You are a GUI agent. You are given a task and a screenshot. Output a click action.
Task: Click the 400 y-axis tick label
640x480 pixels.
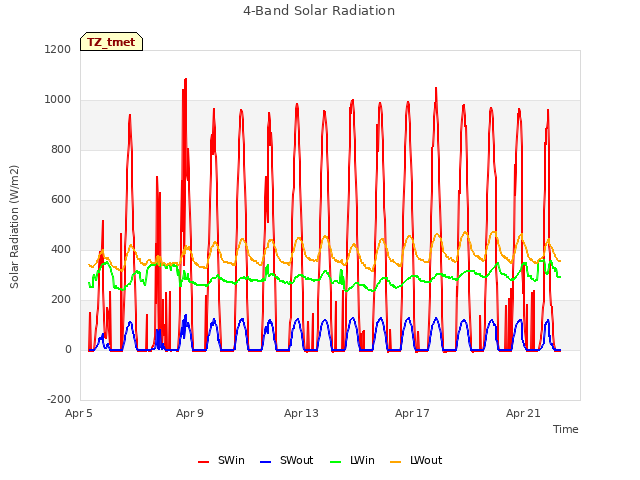pos(61,249)
